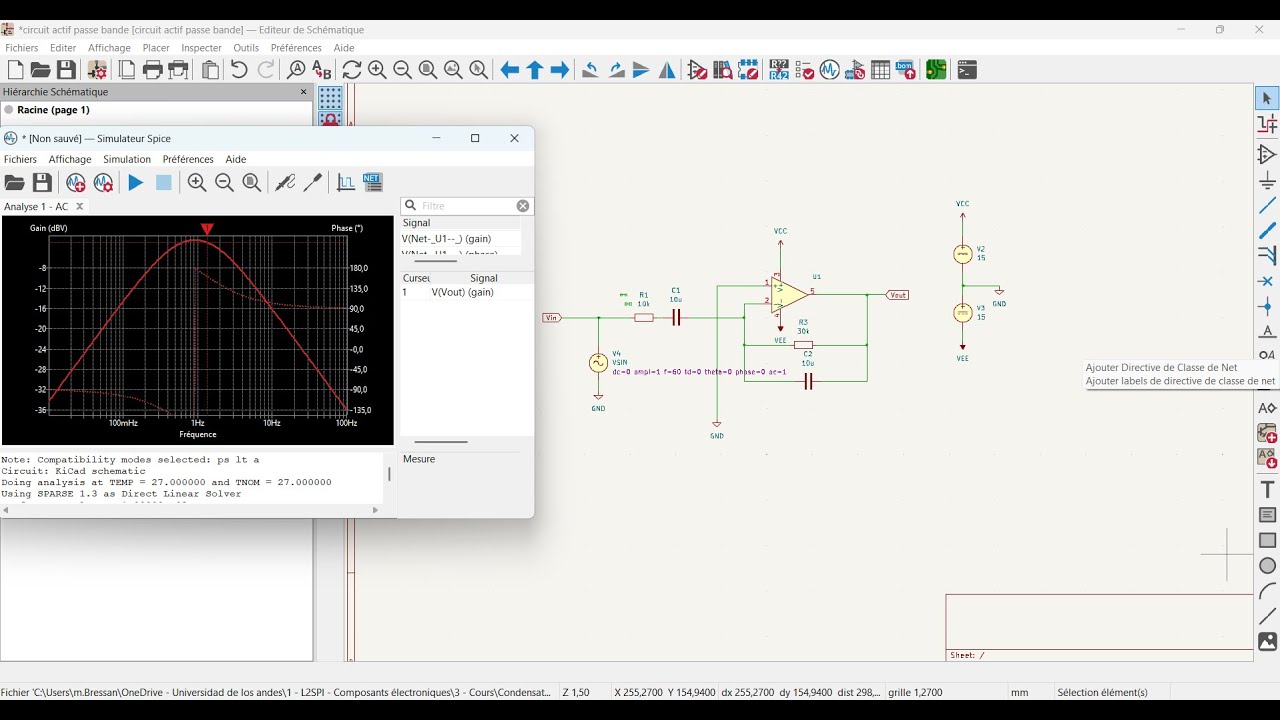1280x720 pixels.
Task: Open the Symbol Editor
Action: (x=698, y=70)
